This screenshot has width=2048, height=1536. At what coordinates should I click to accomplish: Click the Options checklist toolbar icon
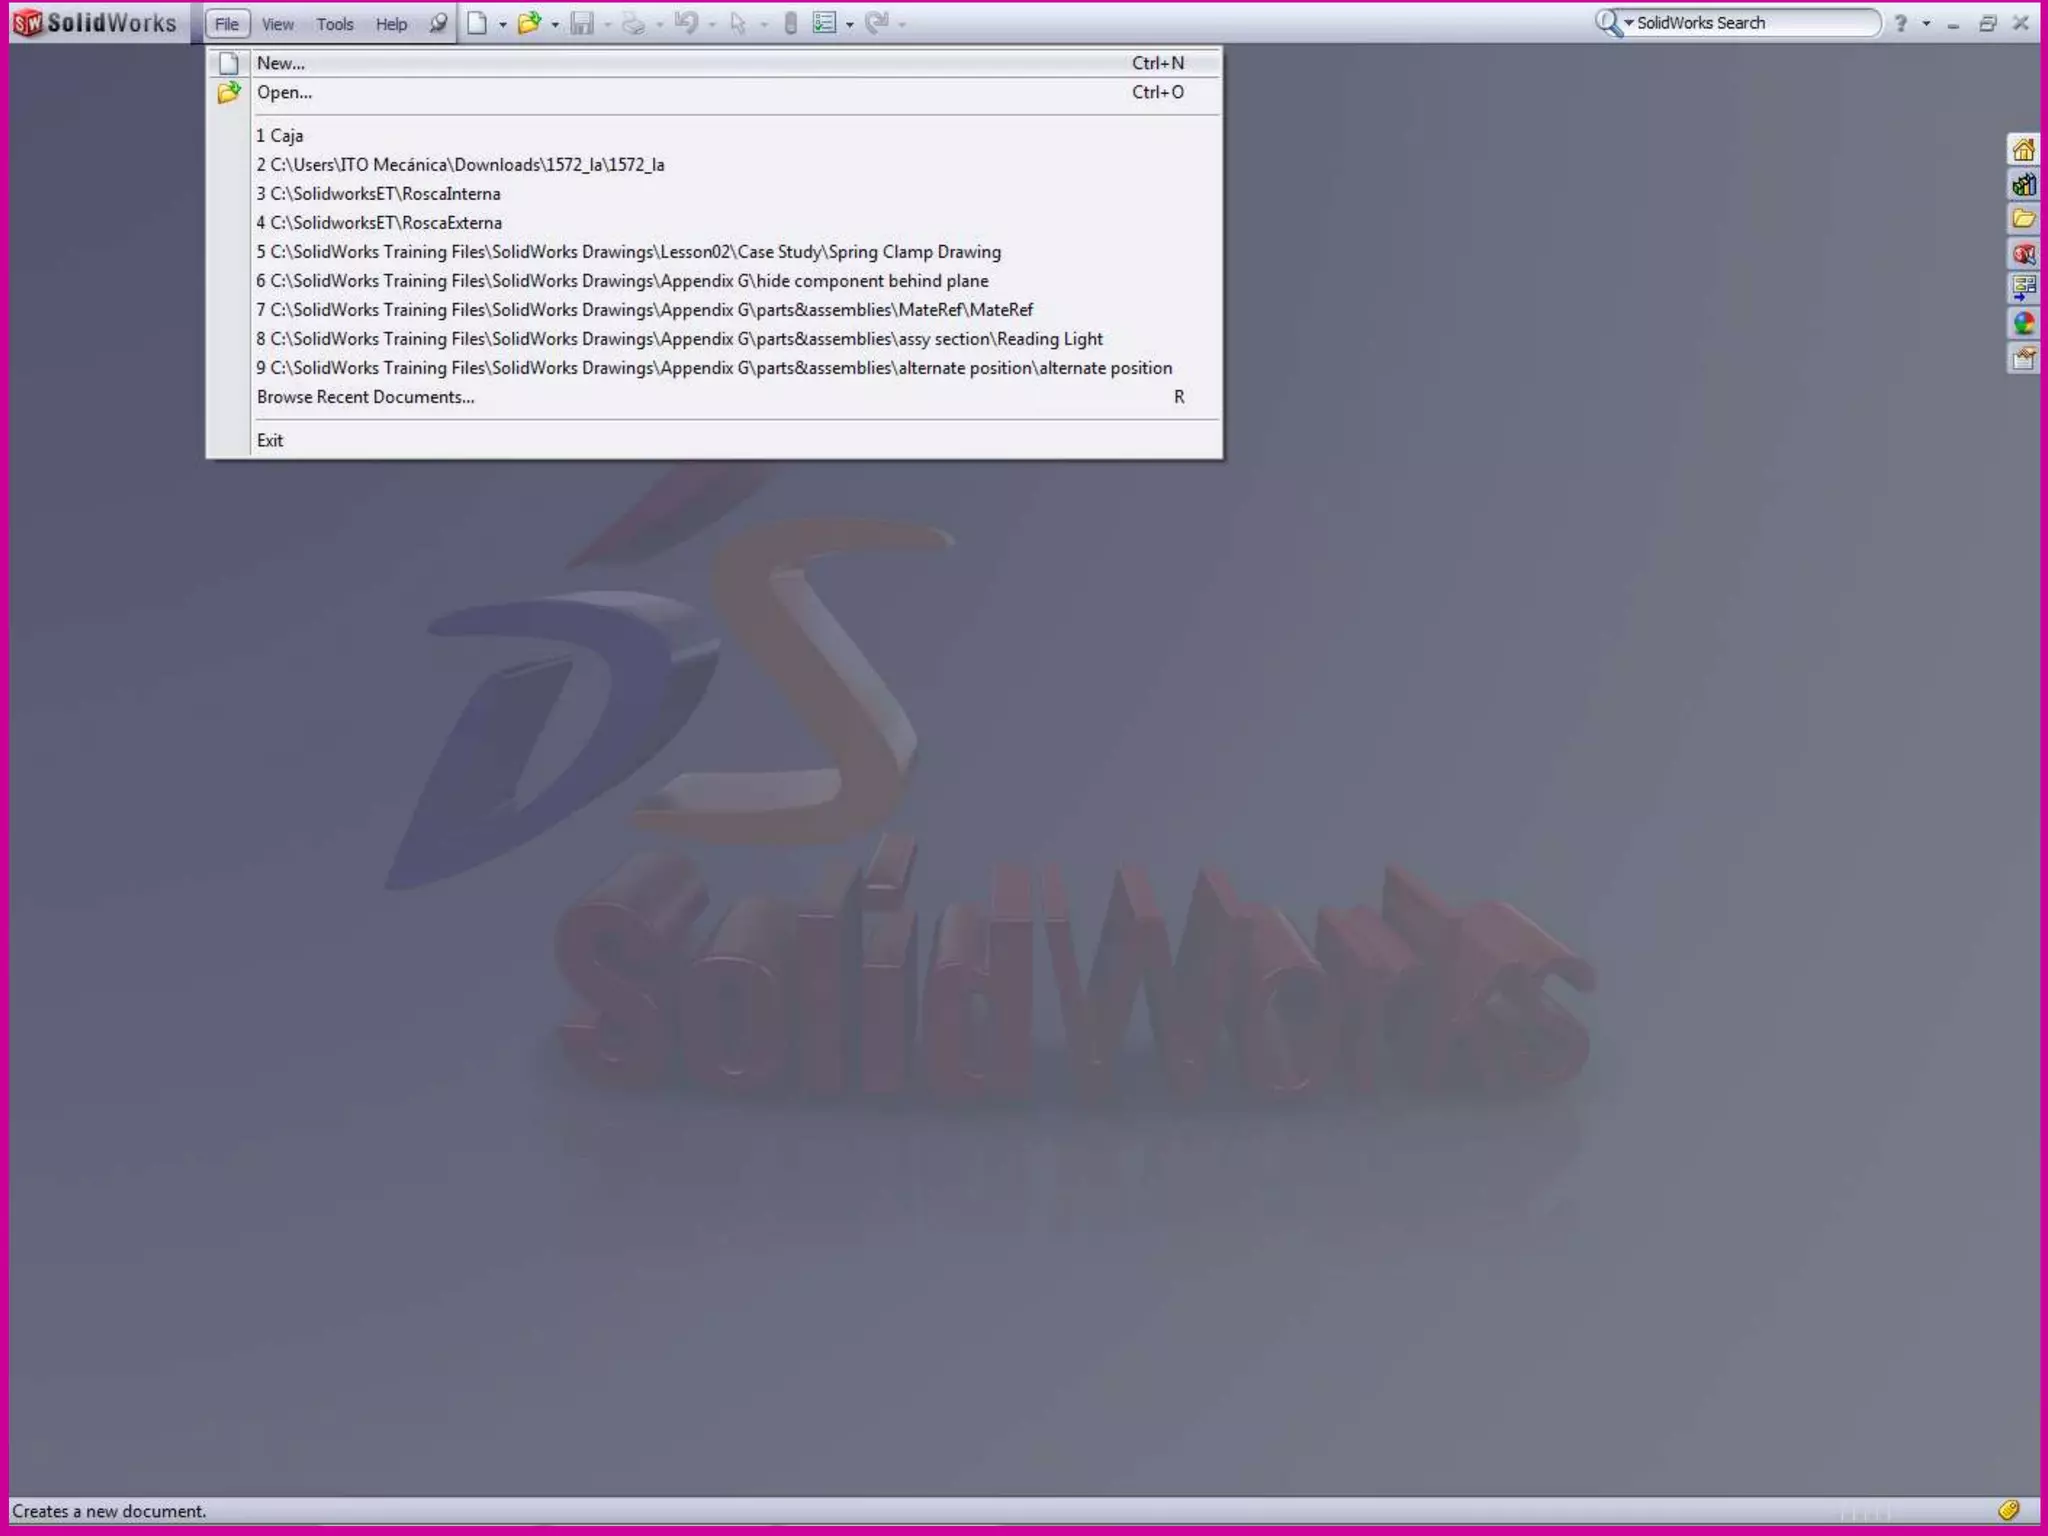(x=824, y=23)
